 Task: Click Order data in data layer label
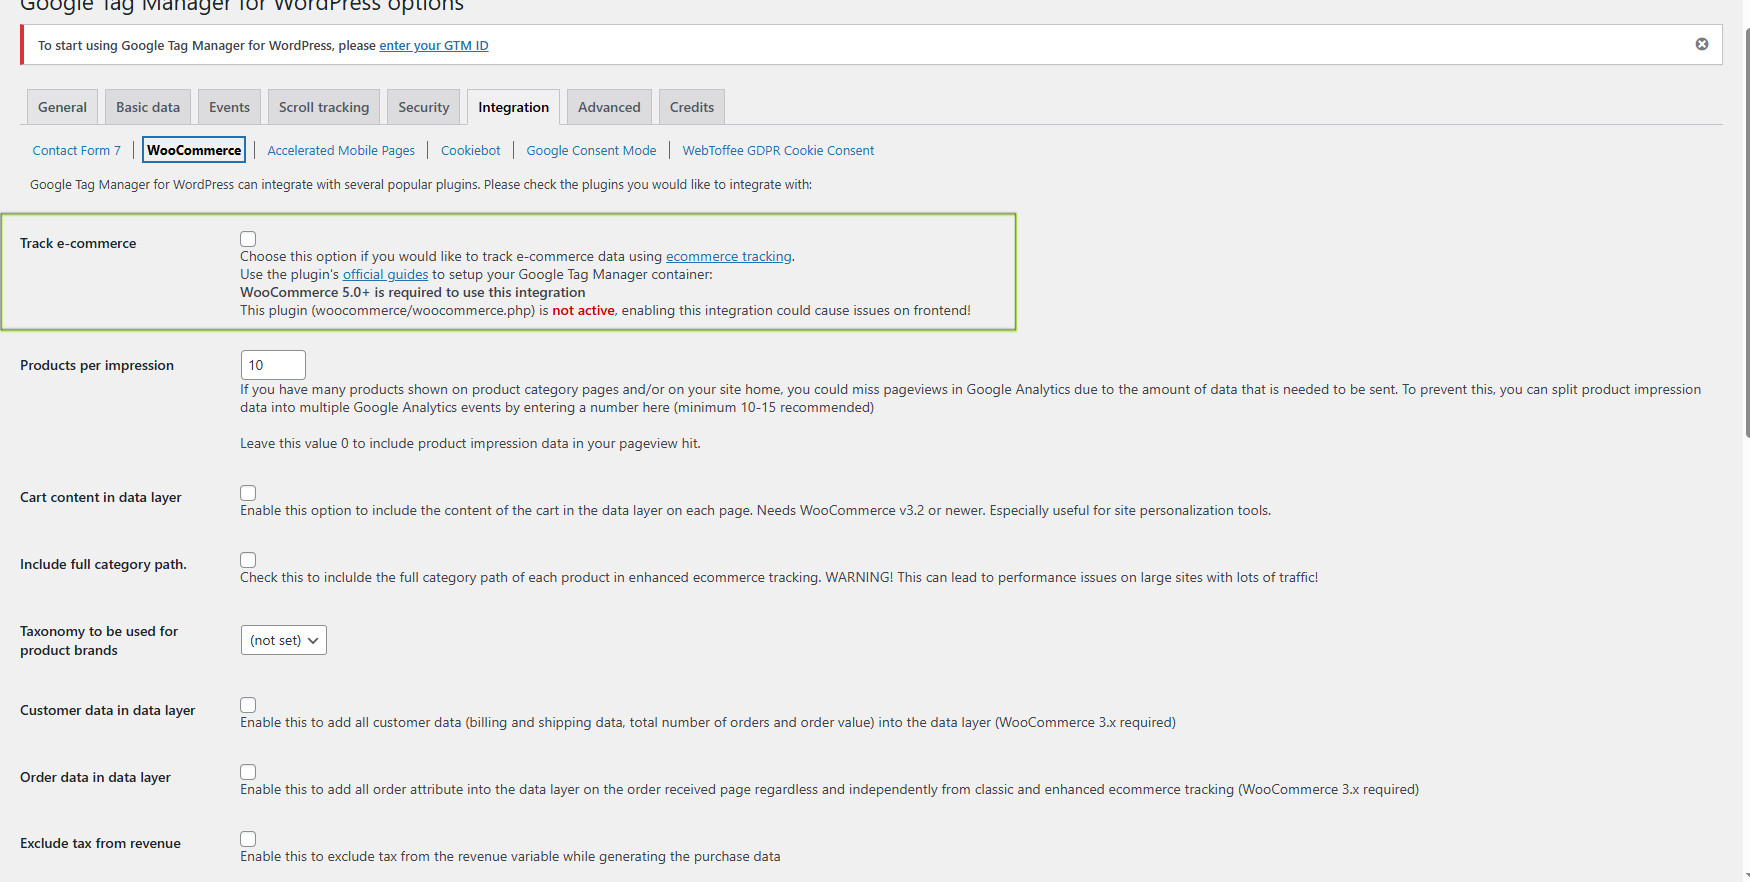tap(95, 777)
